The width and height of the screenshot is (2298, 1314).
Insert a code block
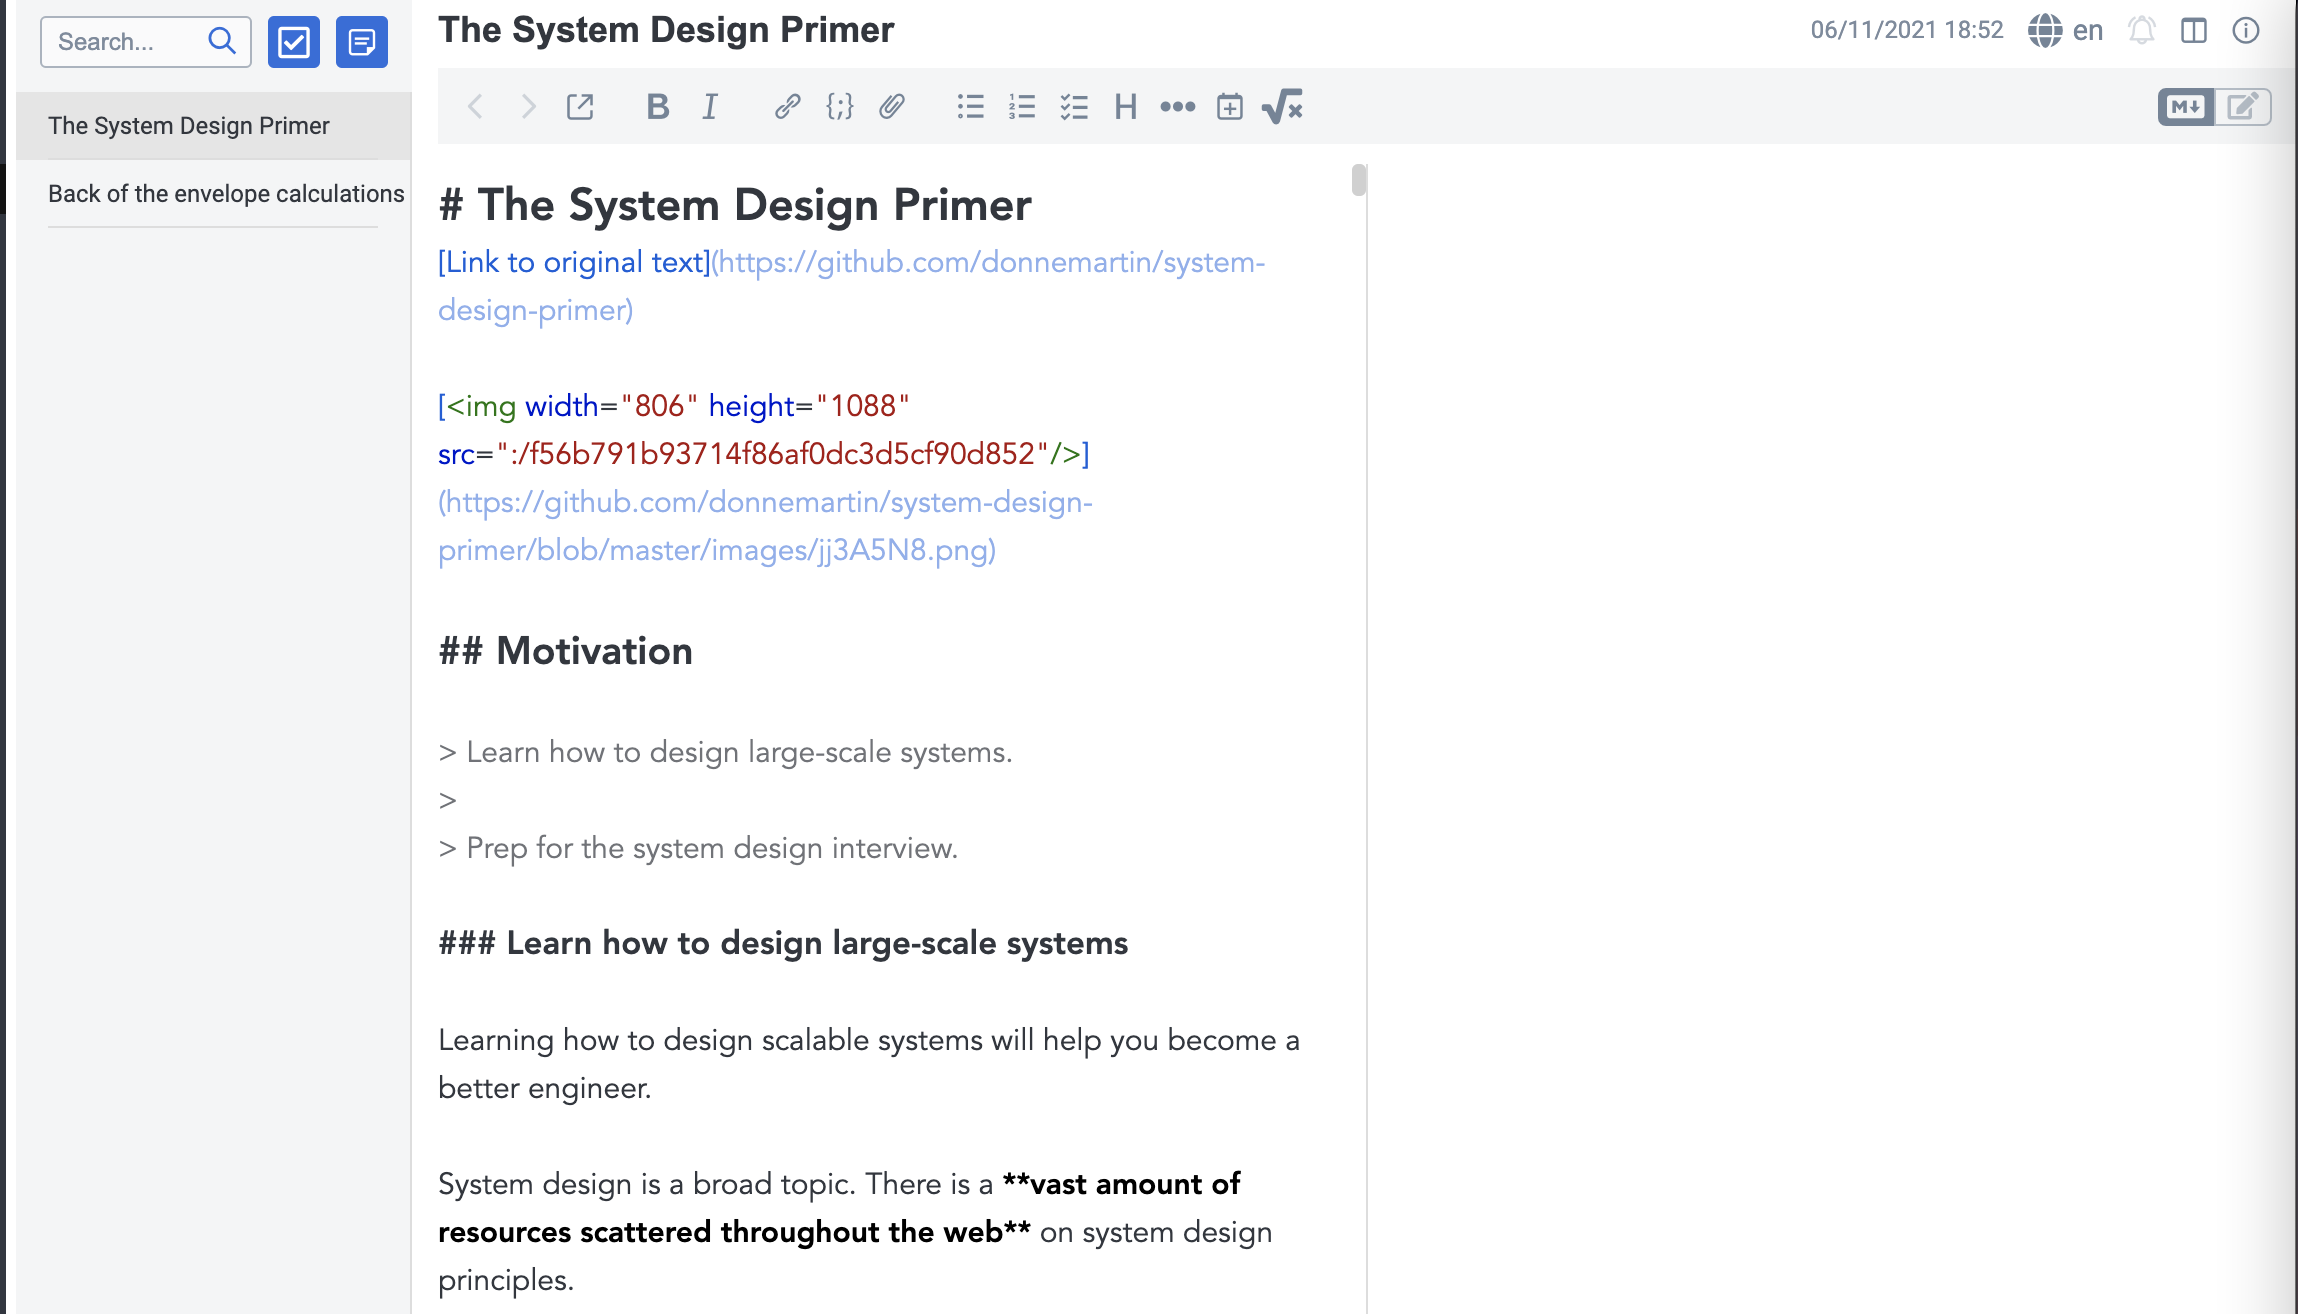click(839, 107)
